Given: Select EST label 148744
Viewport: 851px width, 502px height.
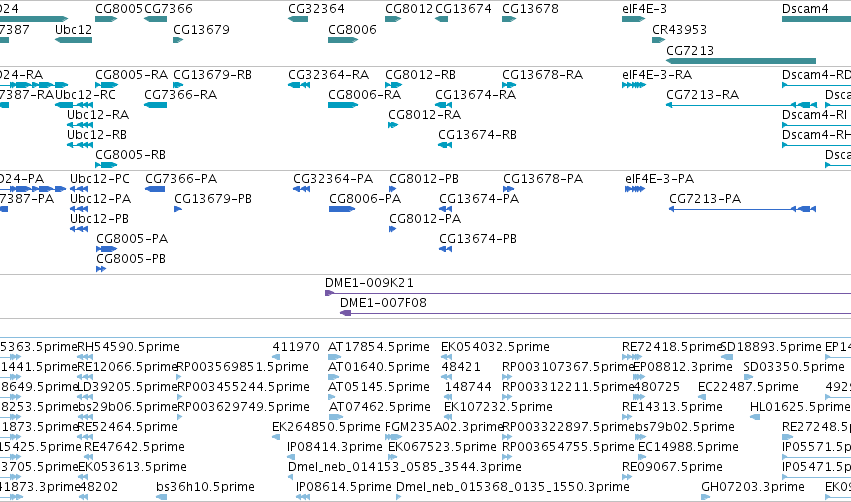Looking at the screenshot, I should [x=468, y=387].
